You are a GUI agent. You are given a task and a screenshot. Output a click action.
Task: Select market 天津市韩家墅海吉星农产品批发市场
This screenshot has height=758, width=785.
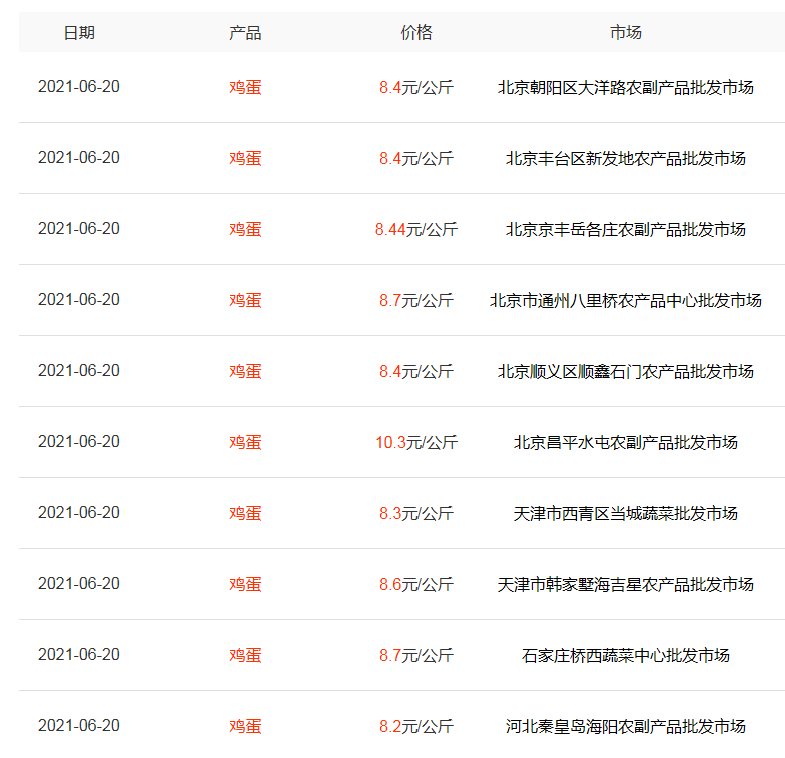(x=625, y=585)
